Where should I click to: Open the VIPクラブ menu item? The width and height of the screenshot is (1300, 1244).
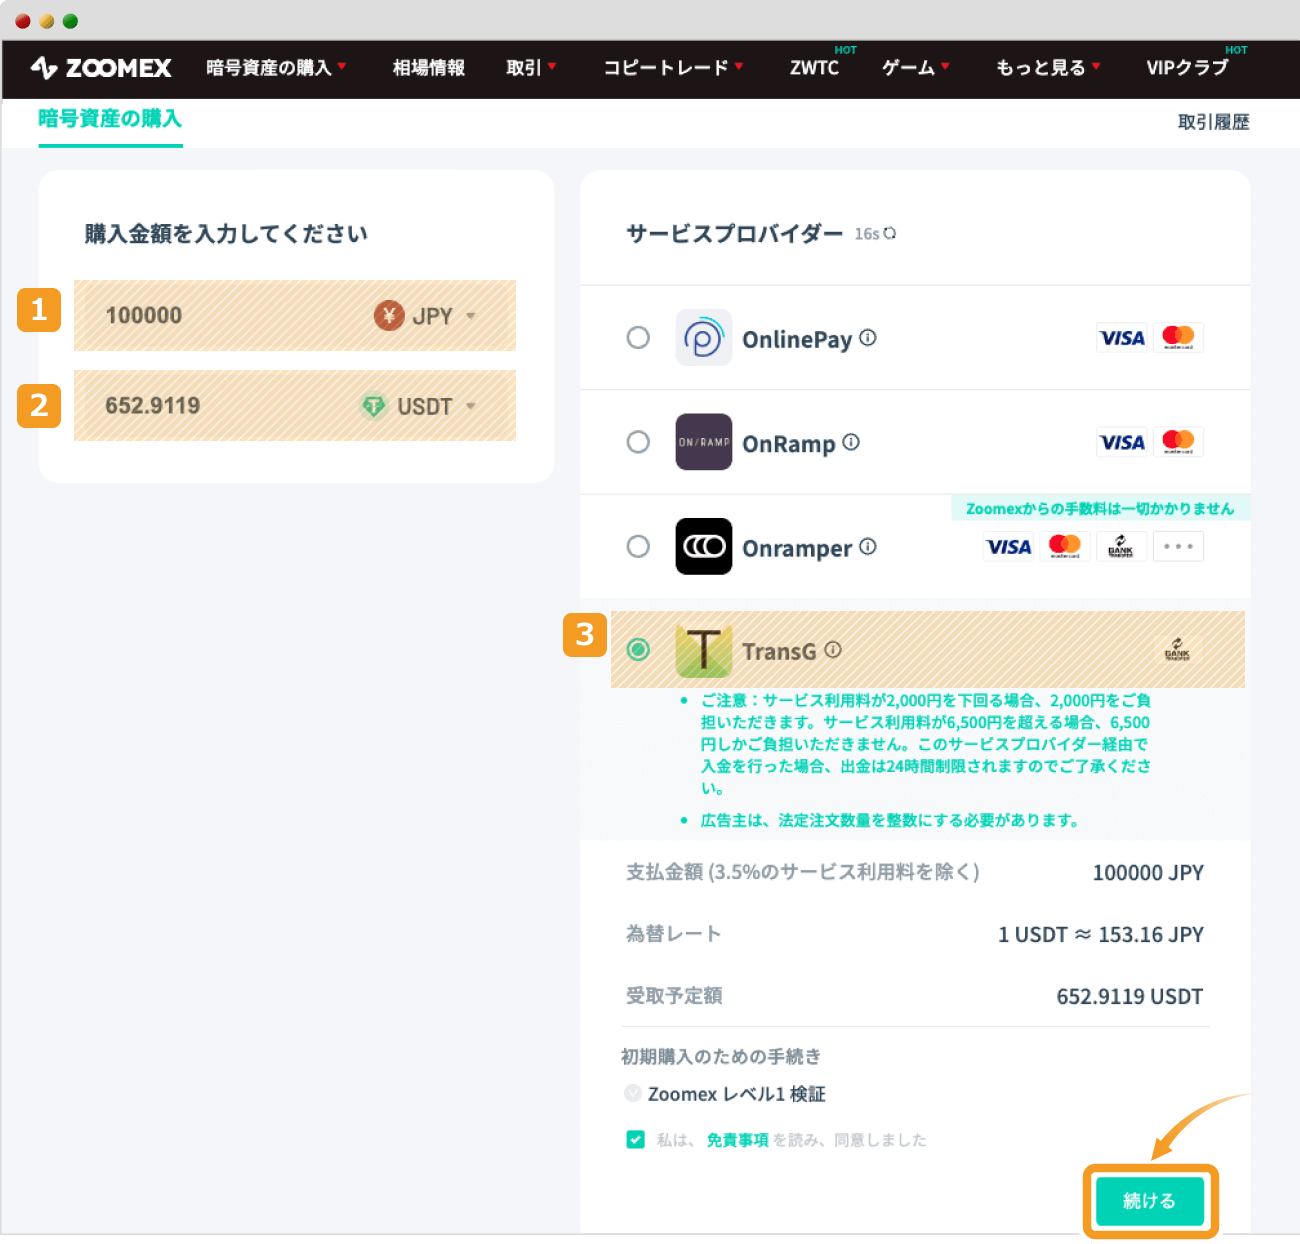pyautogui.click(x=1187, y=68)
